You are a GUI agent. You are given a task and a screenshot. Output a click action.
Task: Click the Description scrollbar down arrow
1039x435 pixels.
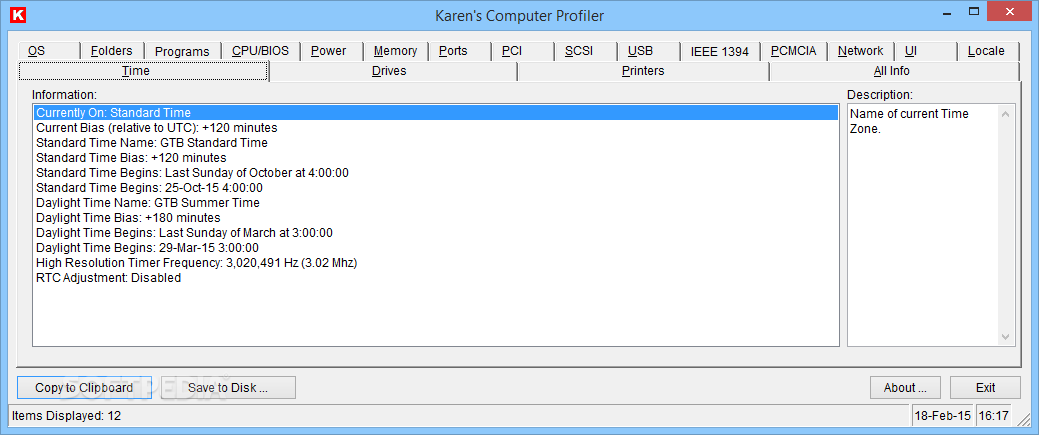[1006, 337]
